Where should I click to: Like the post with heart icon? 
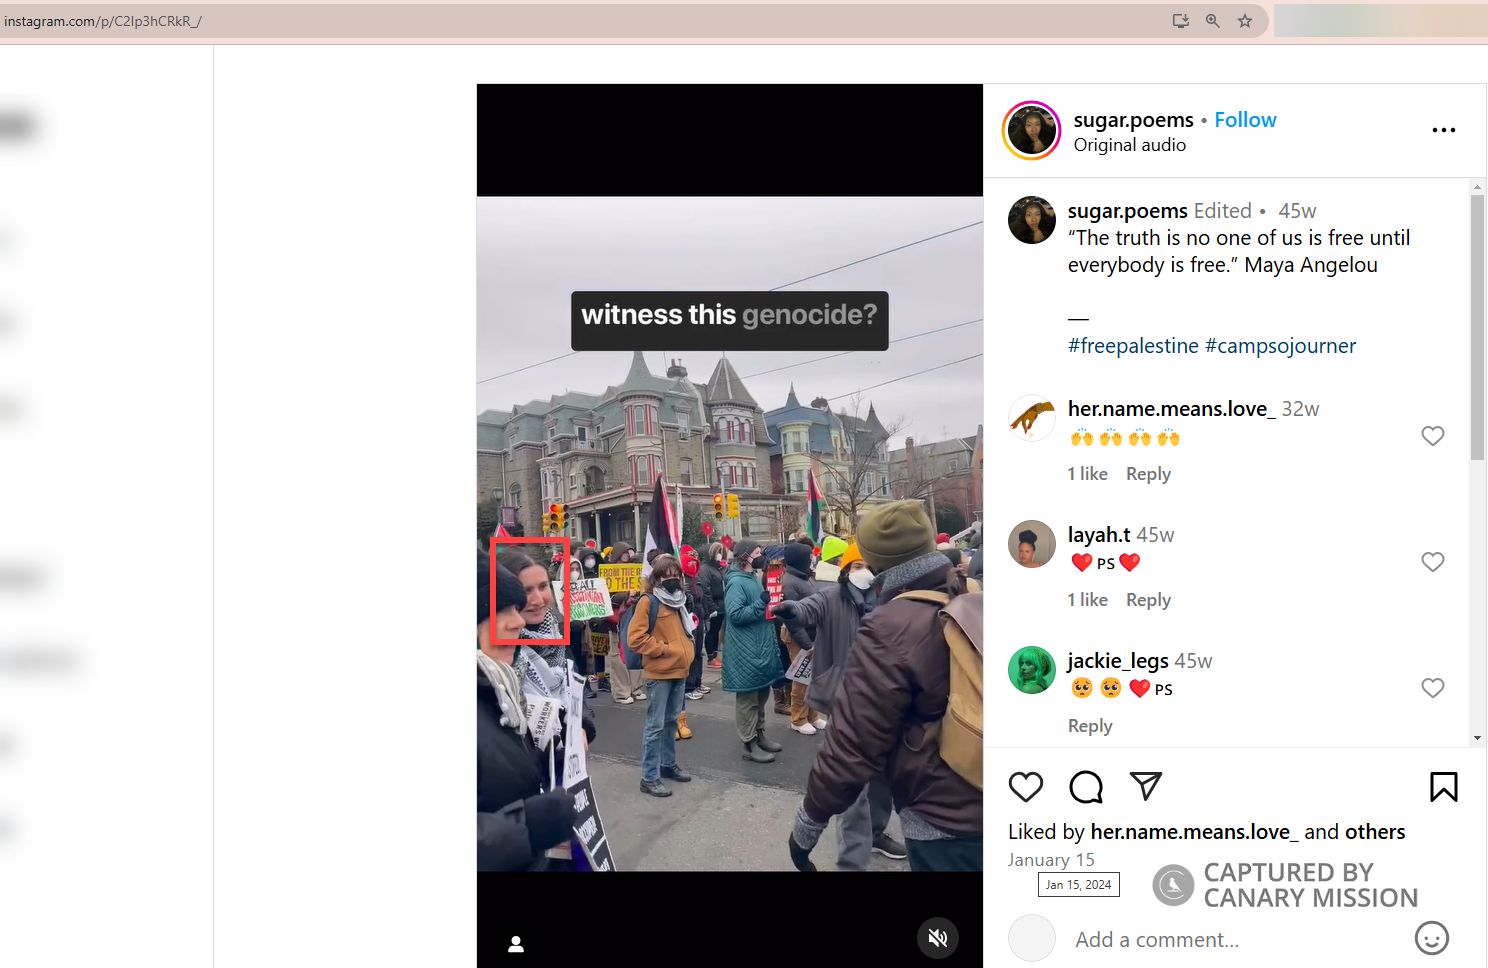pos(1026,787)
